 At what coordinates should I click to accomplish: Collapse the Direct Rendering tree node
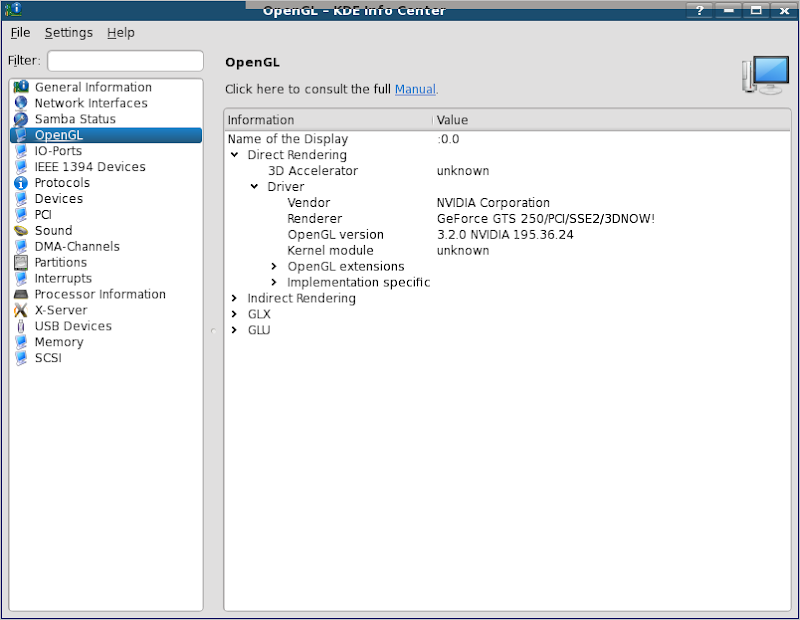[x=235, y=155]
